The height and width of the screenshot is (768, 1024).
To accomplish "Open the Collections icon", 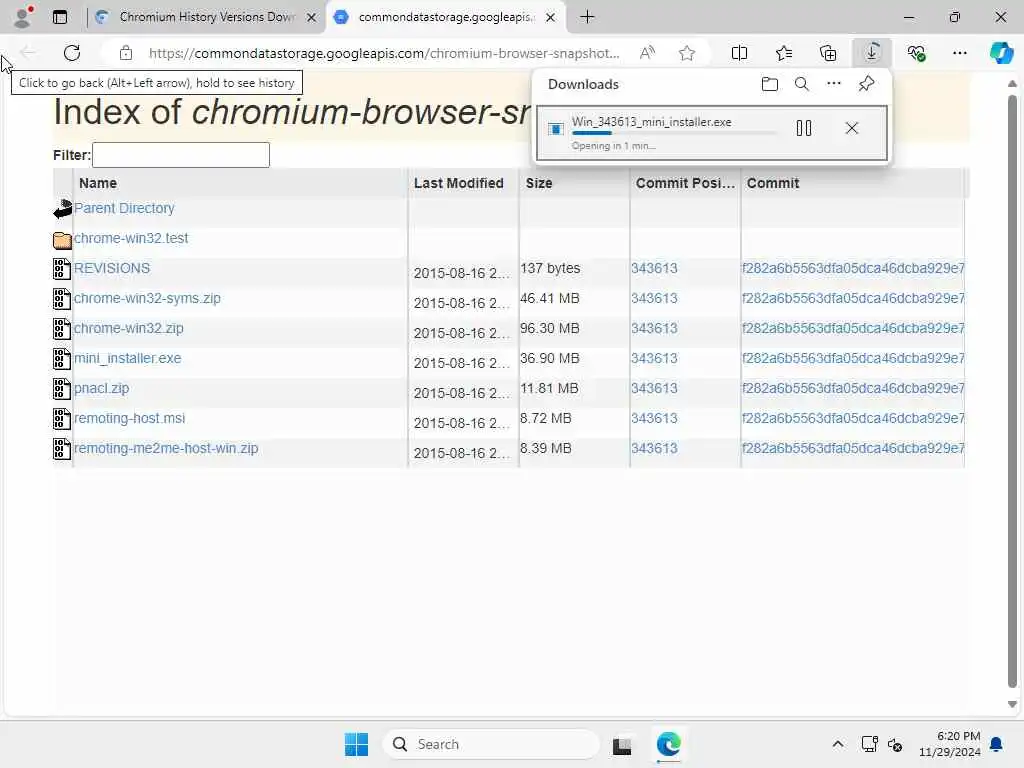I will point(827,53).
